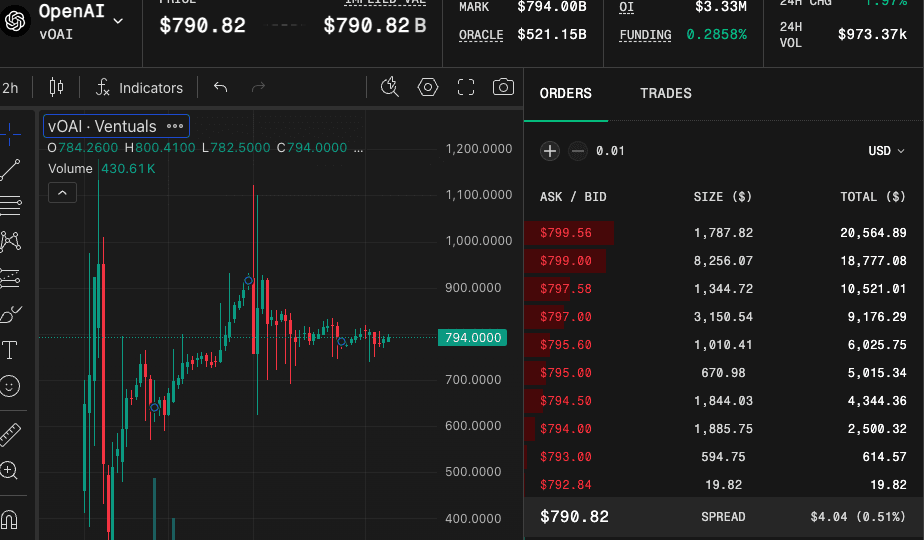The height and width of the screenshot is (540, 924).
Task: Select the $797.58 ask price
Action: [566, 289]
